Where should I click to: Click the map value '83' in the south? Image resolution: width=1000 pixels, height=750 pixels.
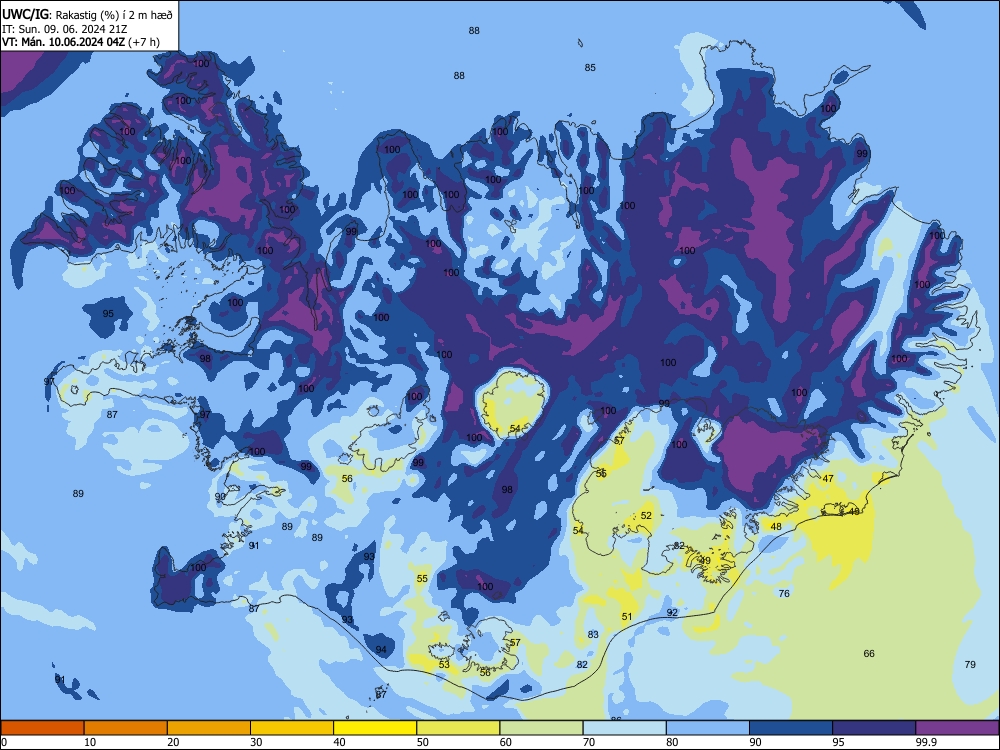click(593, 634)
